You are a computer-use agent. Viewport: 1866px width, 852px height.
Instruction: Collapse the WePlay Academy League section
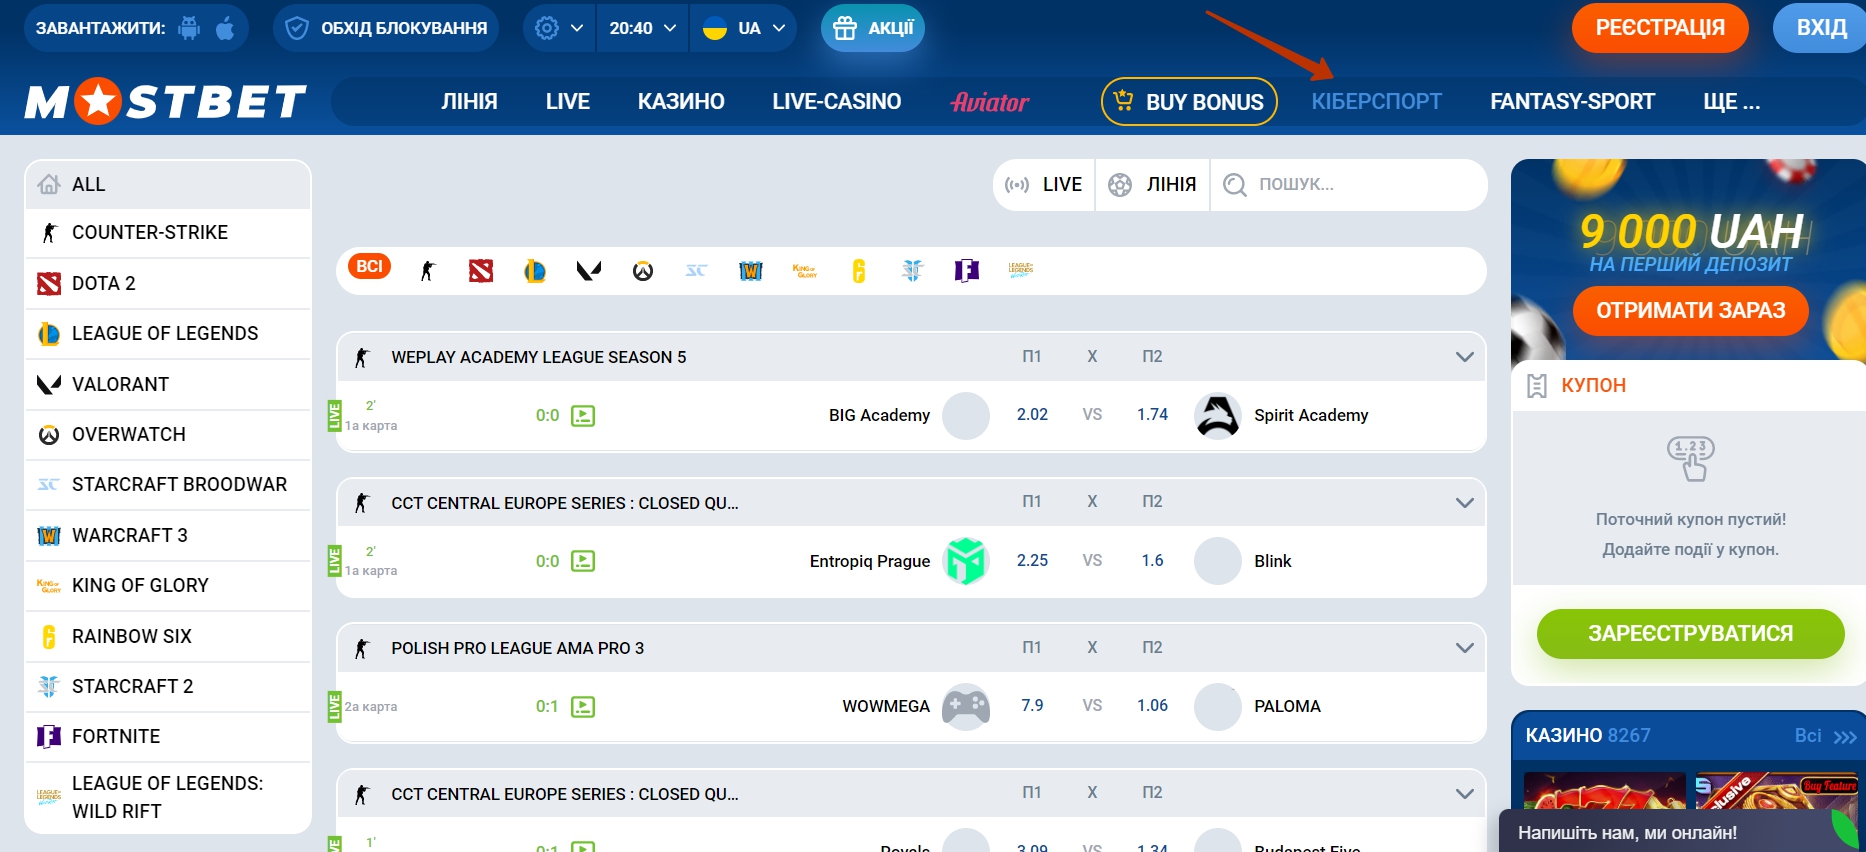click(1464, 357)
